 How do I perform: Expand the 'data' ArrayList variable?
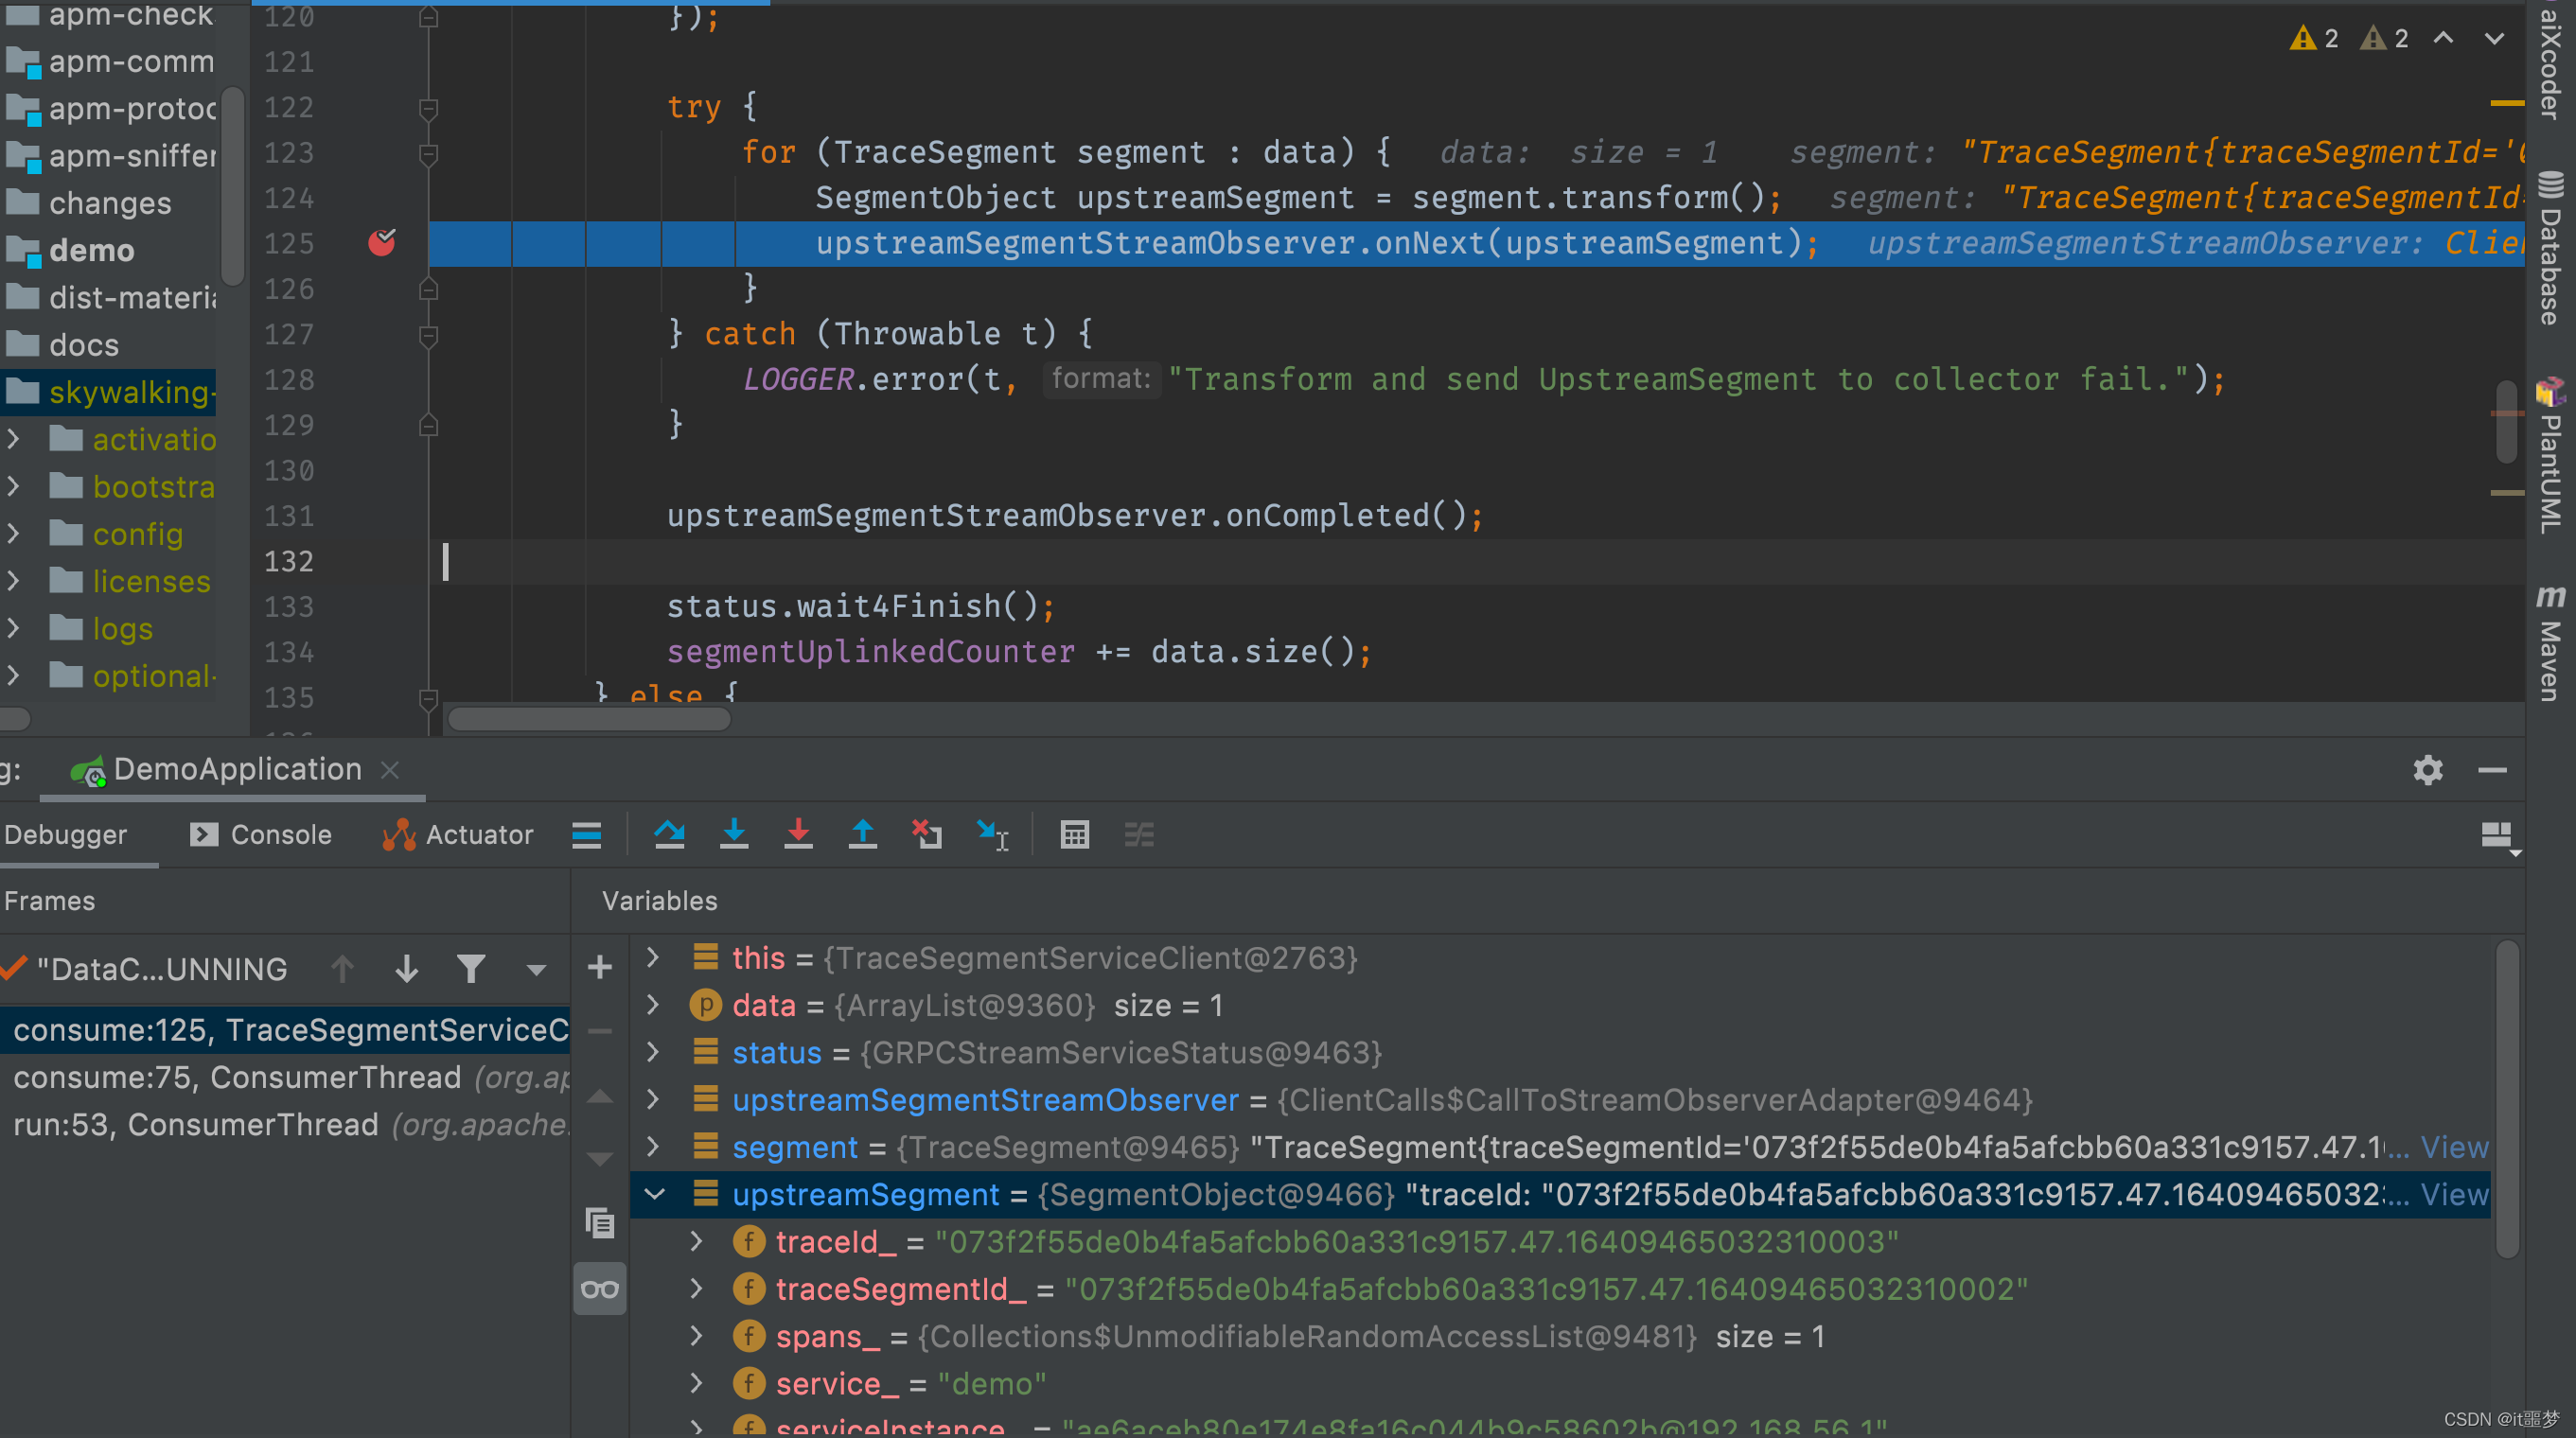pos(653,1004)
